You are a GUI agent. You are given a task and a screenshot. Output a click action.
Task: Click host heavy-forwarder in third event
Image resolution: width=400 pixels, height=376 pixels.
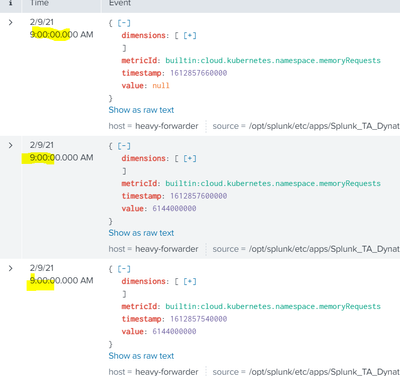167,372
